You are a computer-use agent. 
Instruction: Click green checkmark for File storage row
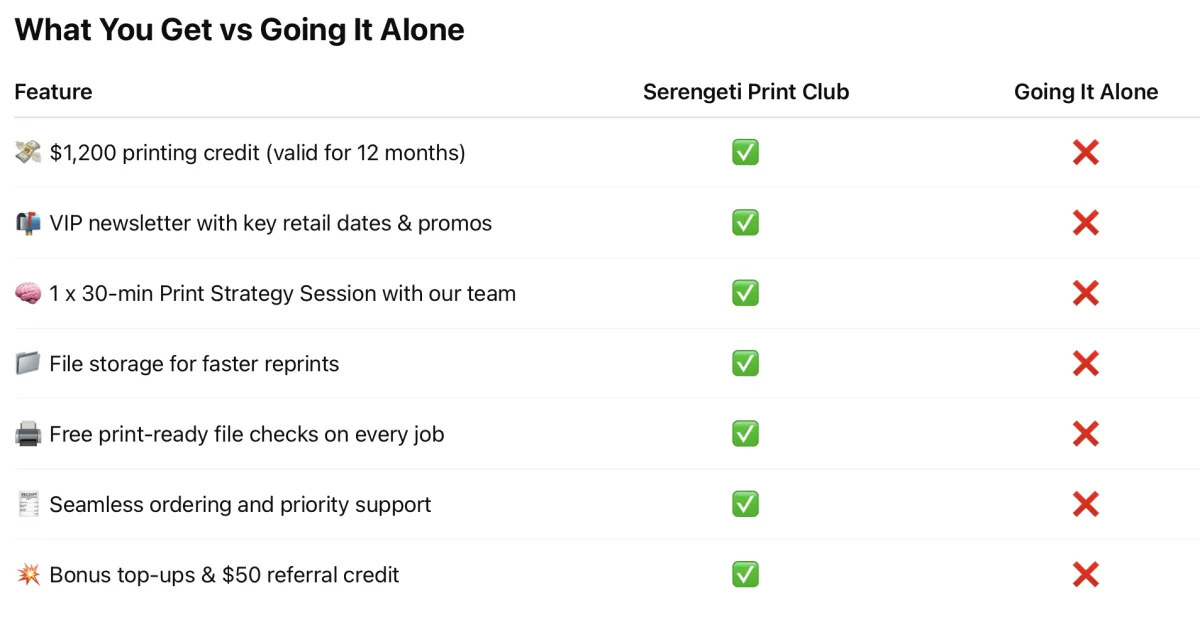coord(745,364)
